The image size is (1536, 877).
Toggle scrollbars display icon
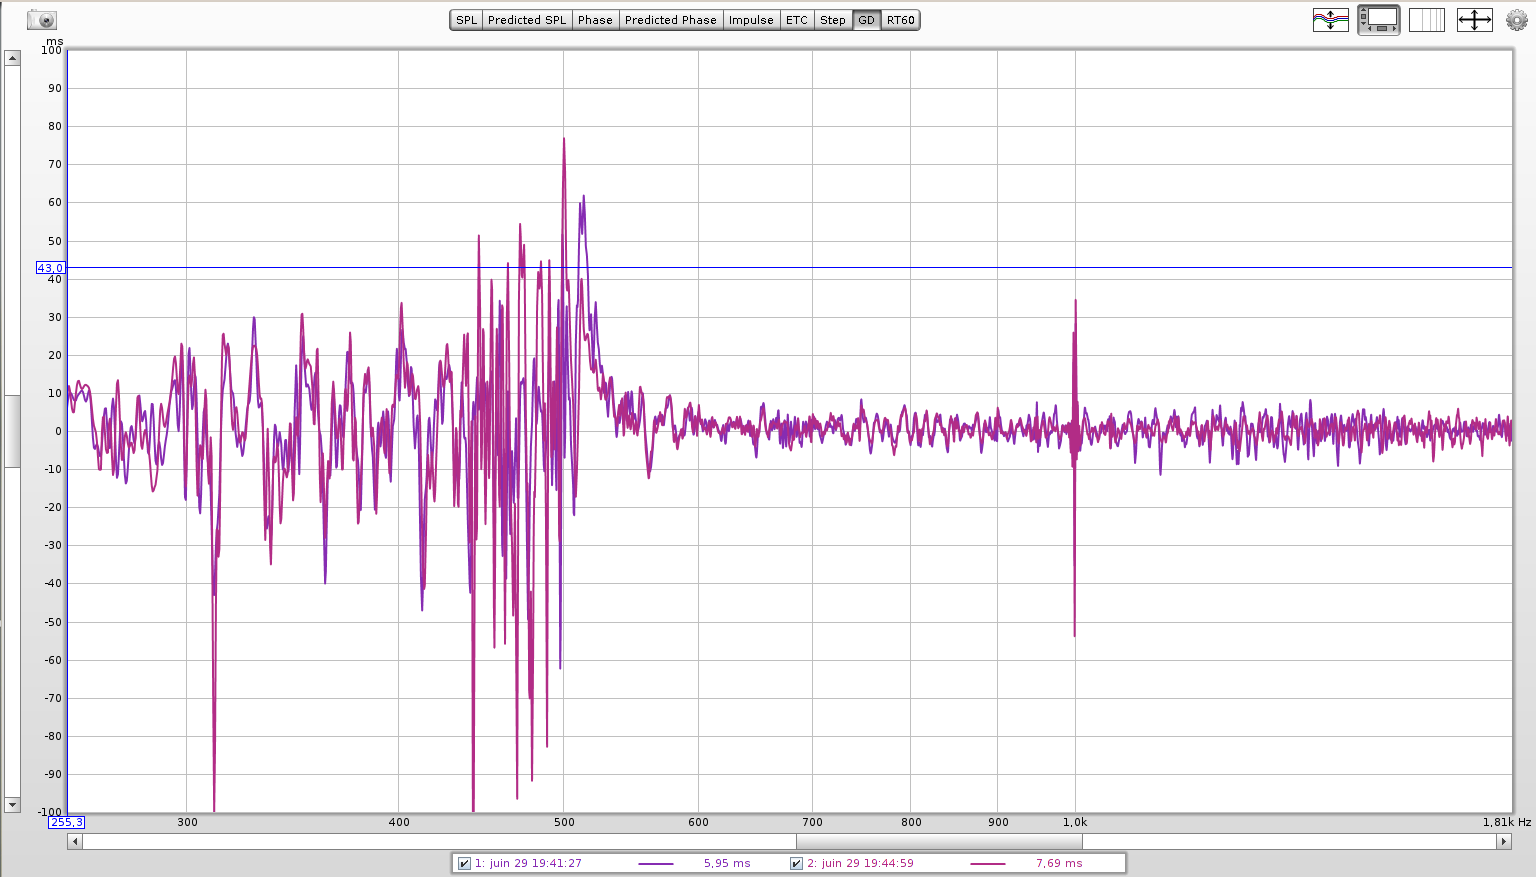coord(1379,20)
